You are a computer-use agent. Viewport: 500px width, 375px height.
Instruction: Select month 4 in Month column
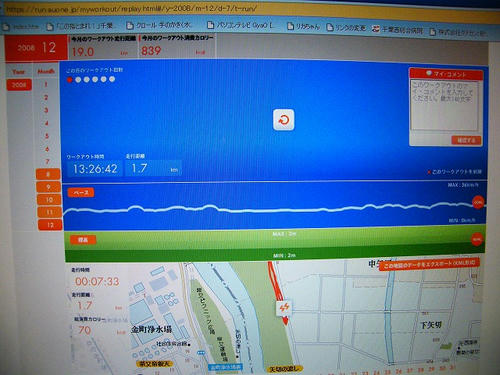coord(47,123)
